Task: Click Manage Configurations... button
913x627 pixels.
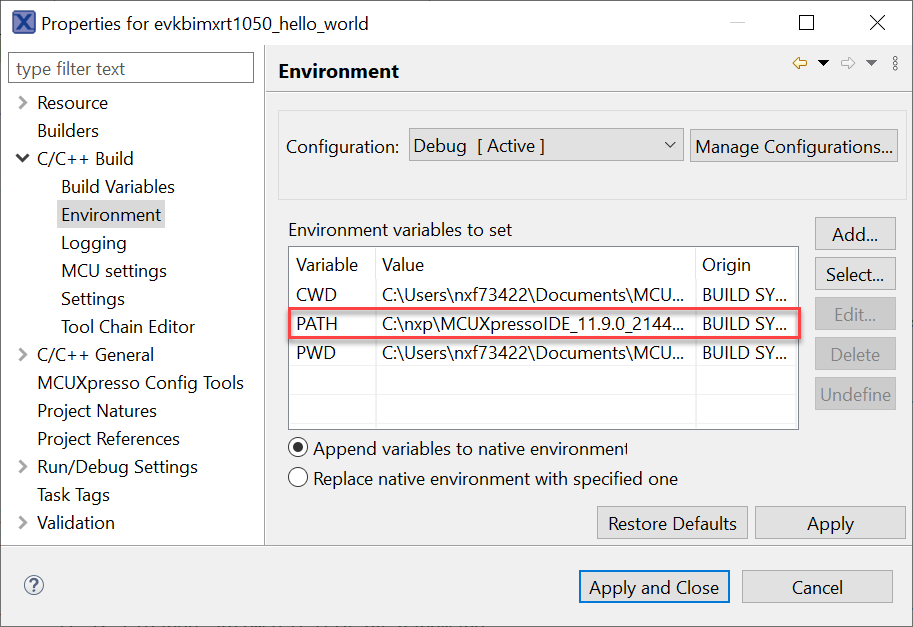Action: [x=793, y=146]
